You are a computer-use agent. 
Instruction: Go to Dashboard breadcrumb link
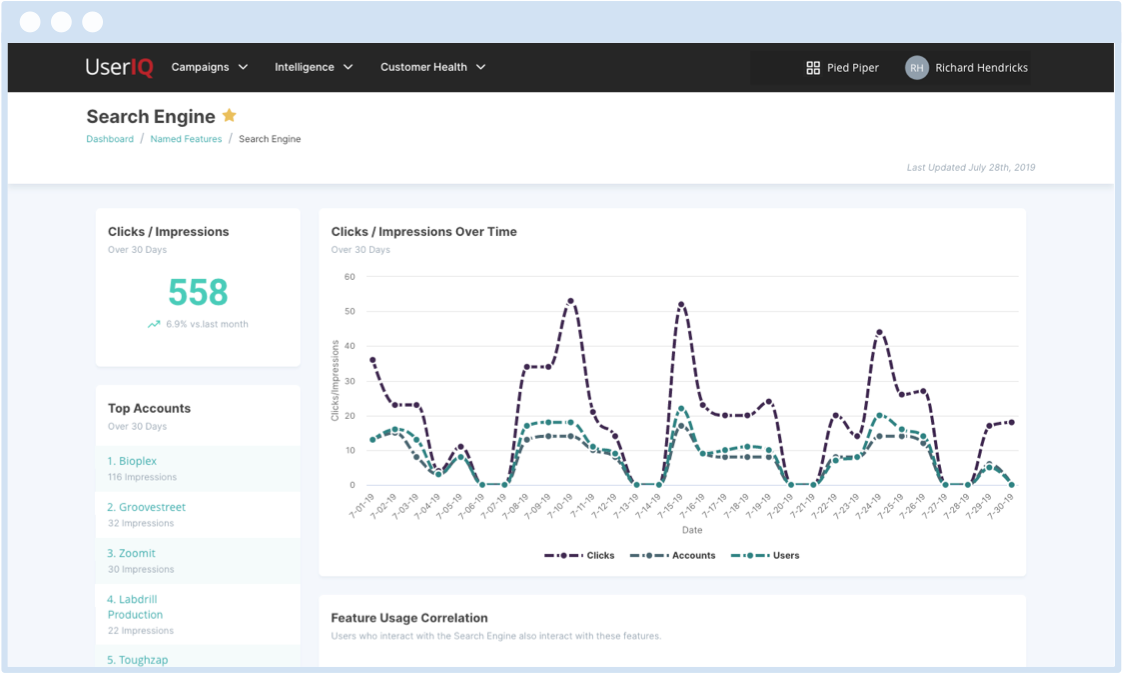pyautogui.click(x=110, y=139)
